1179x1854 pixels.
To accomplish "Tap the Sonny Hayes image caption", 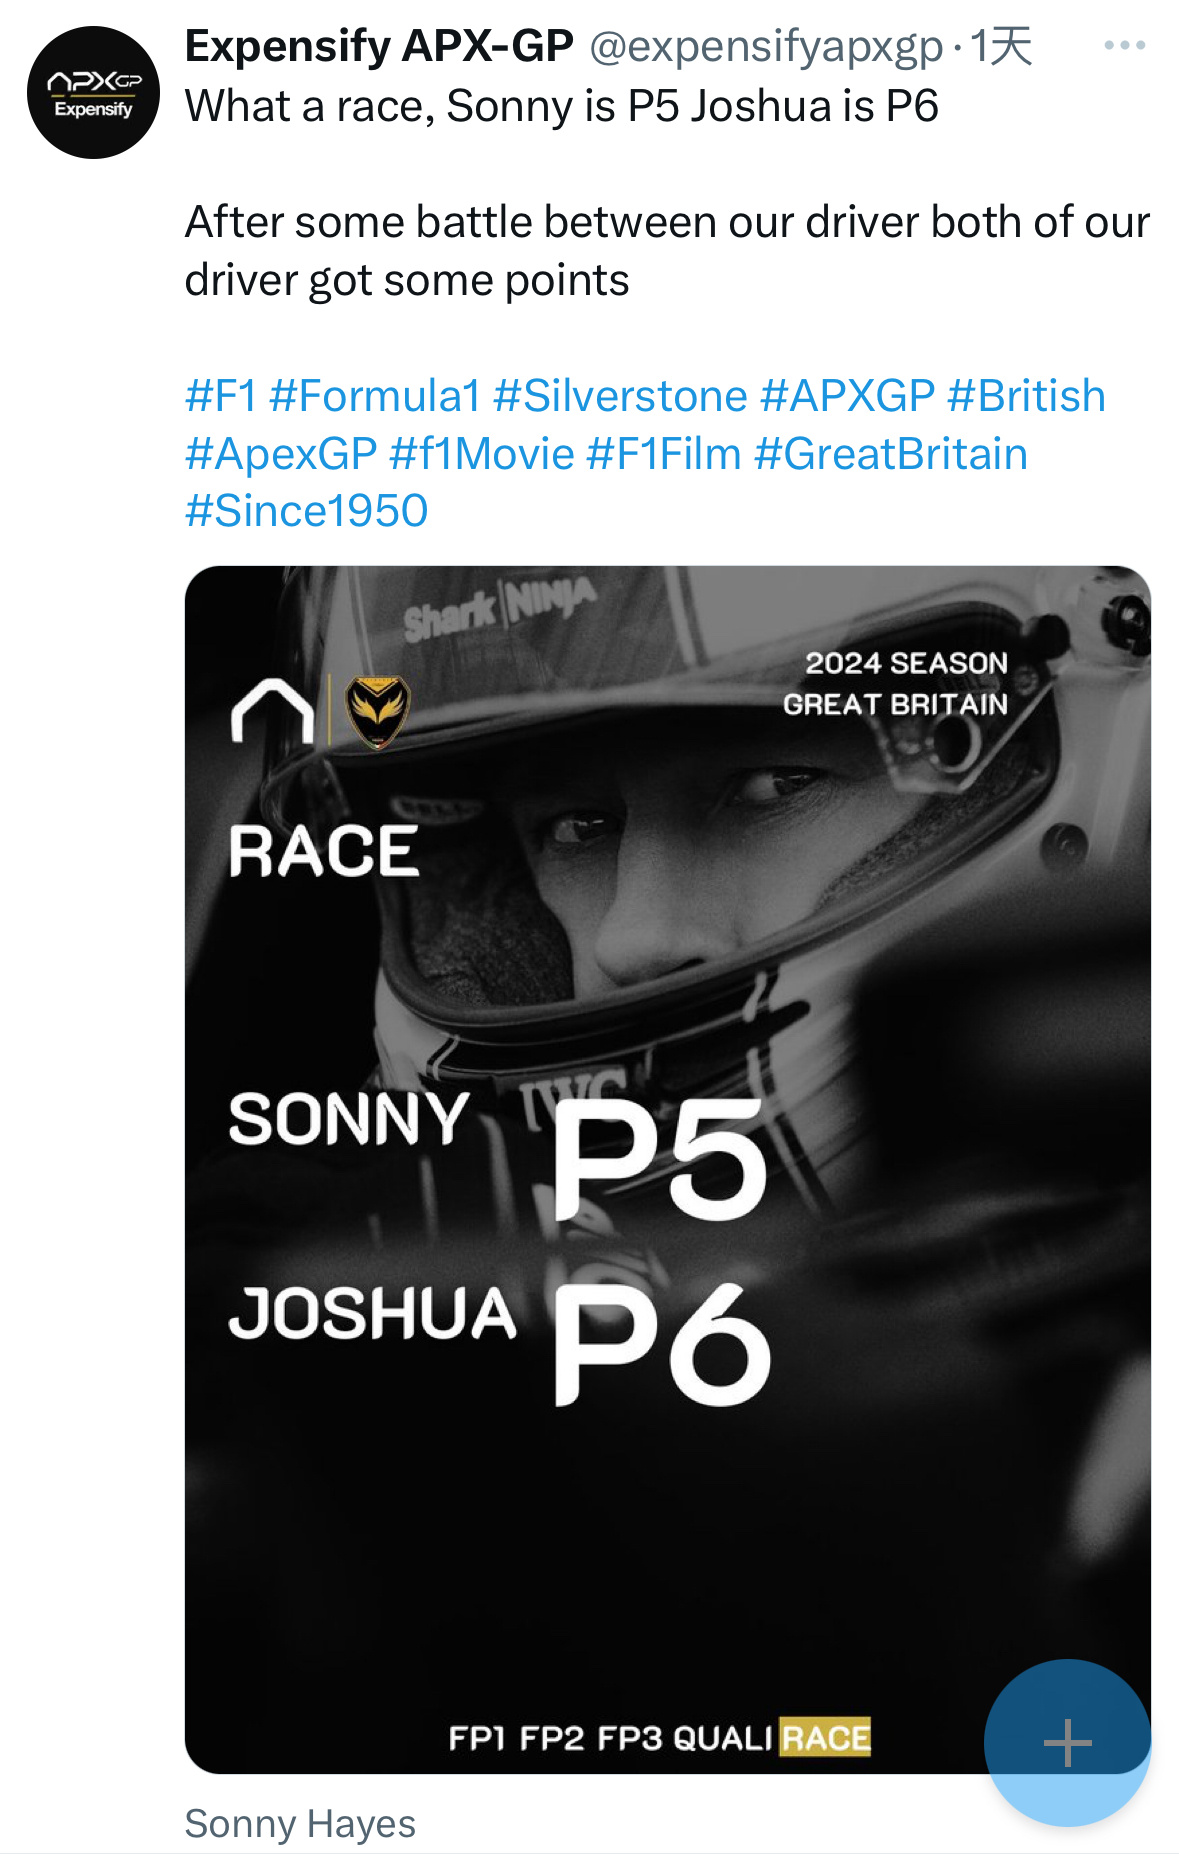I will [x=300, y=1824].
